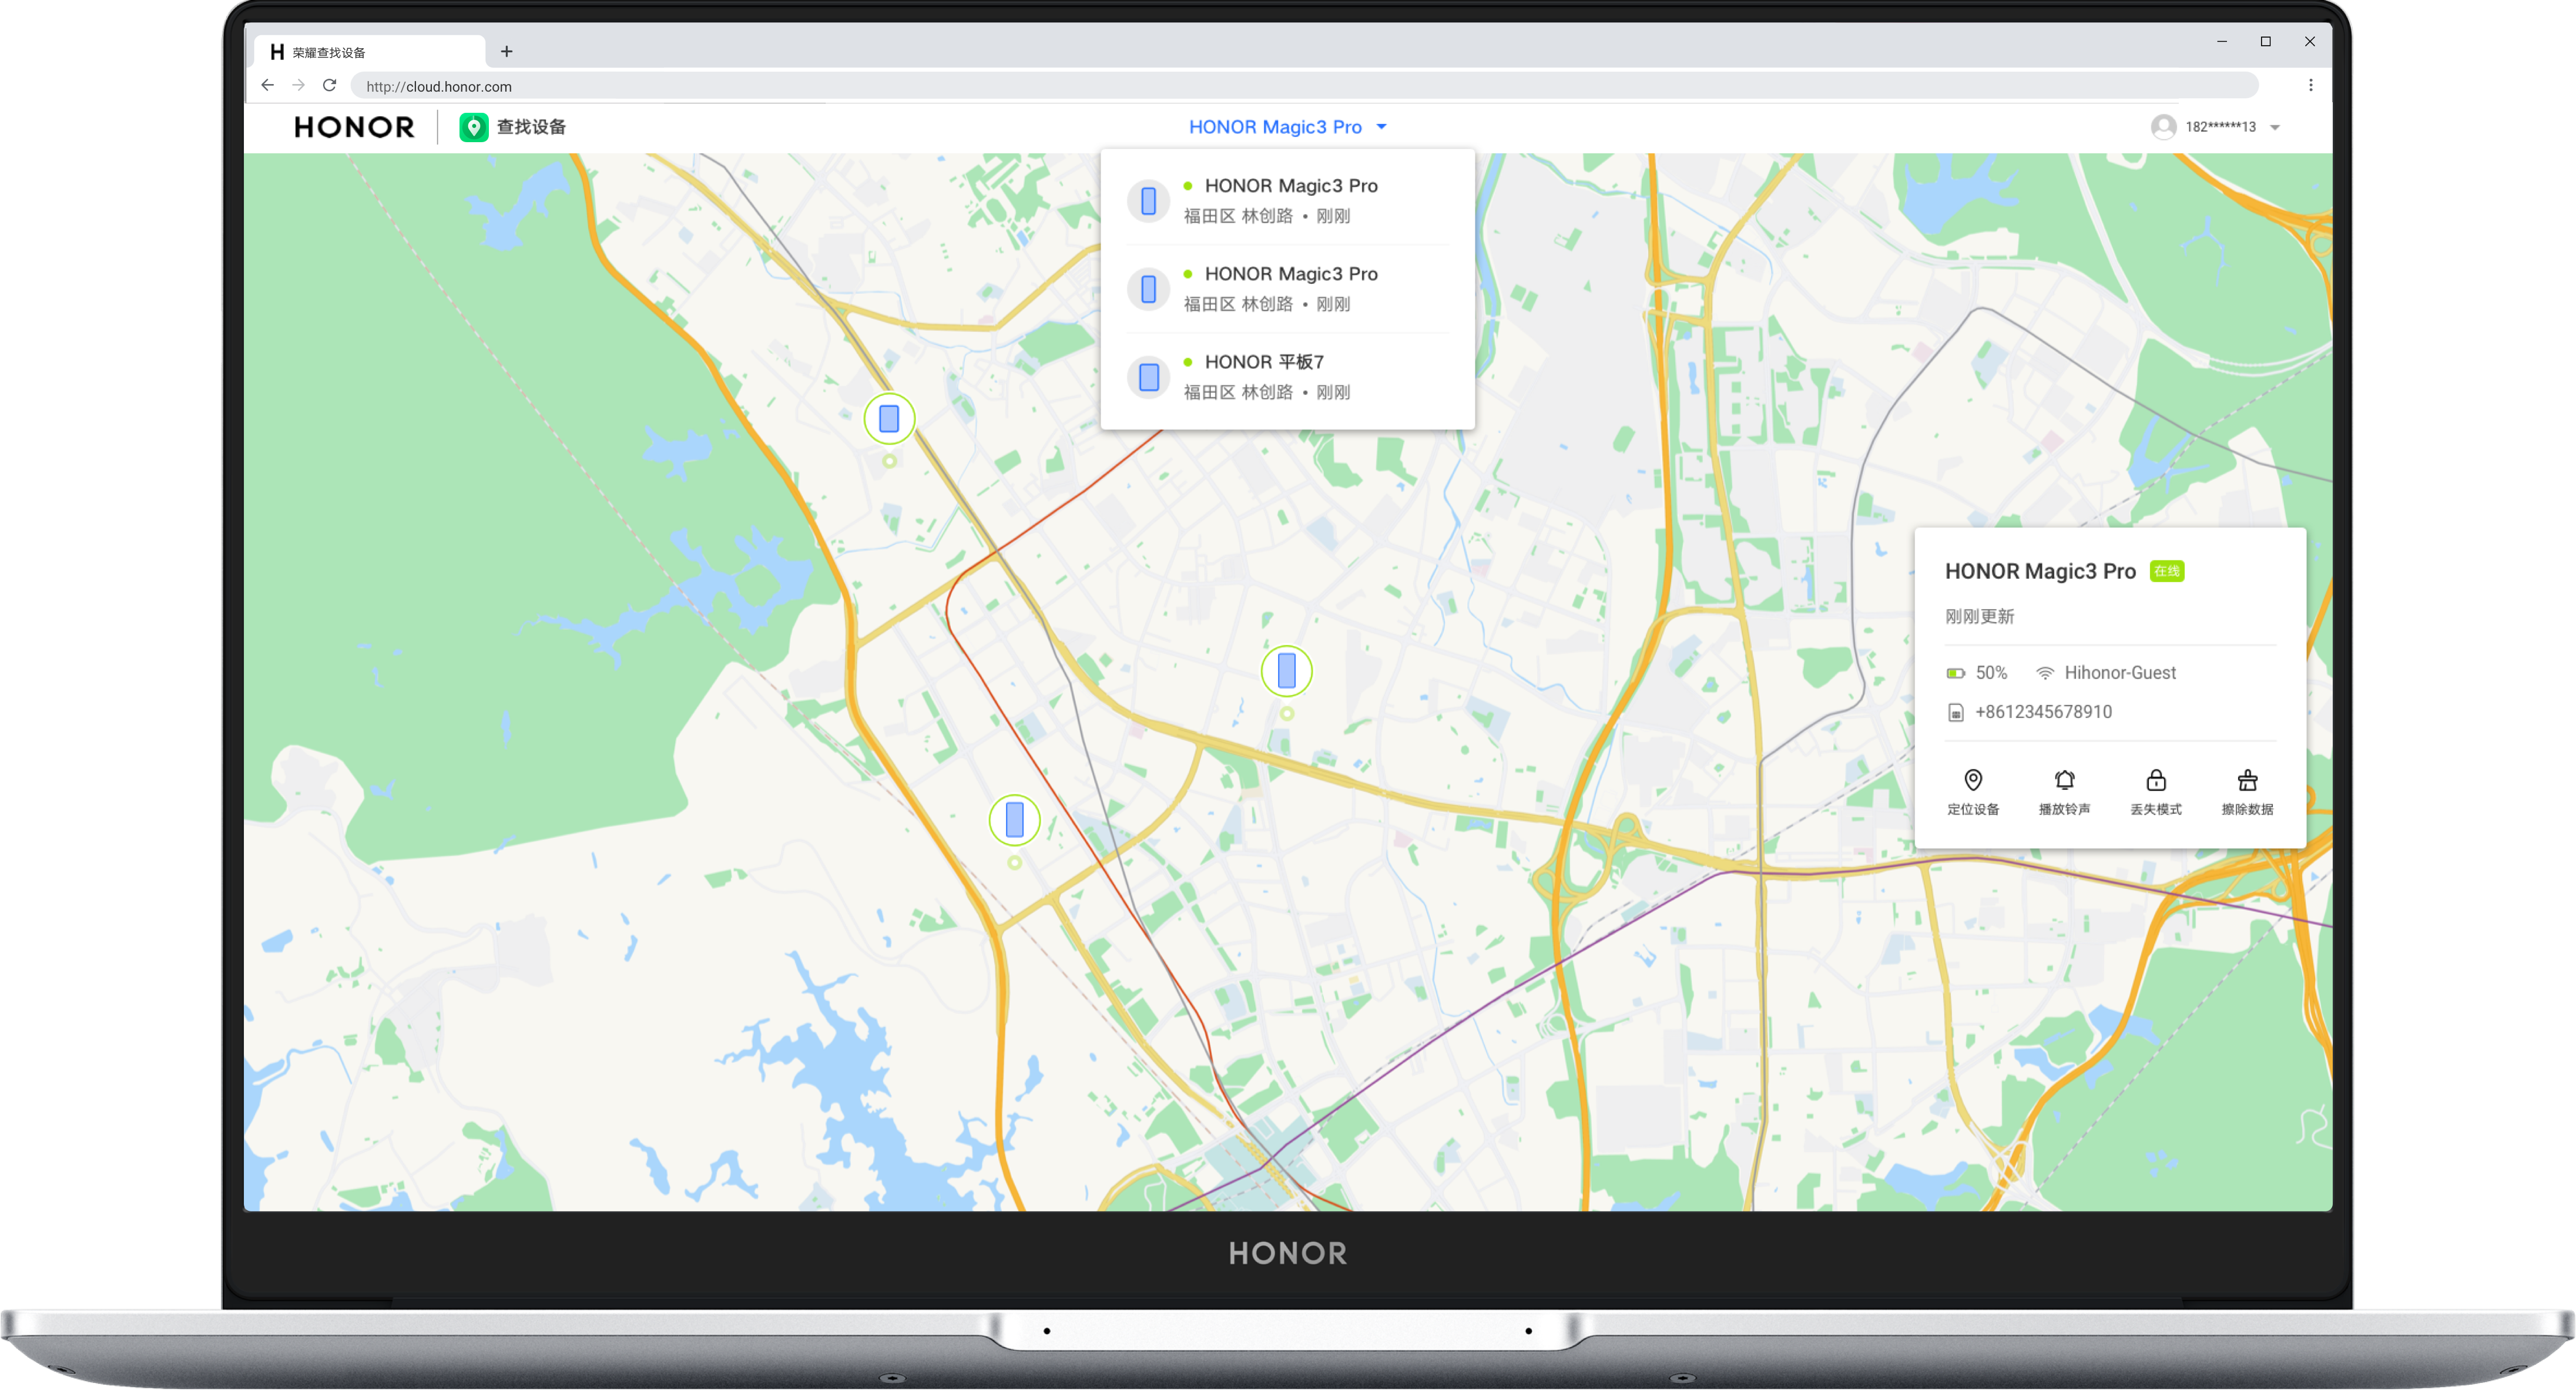Open a new browser tab with plus button
The image size is (2576, 1390).
pyautogui.click(x=507, y=52)
